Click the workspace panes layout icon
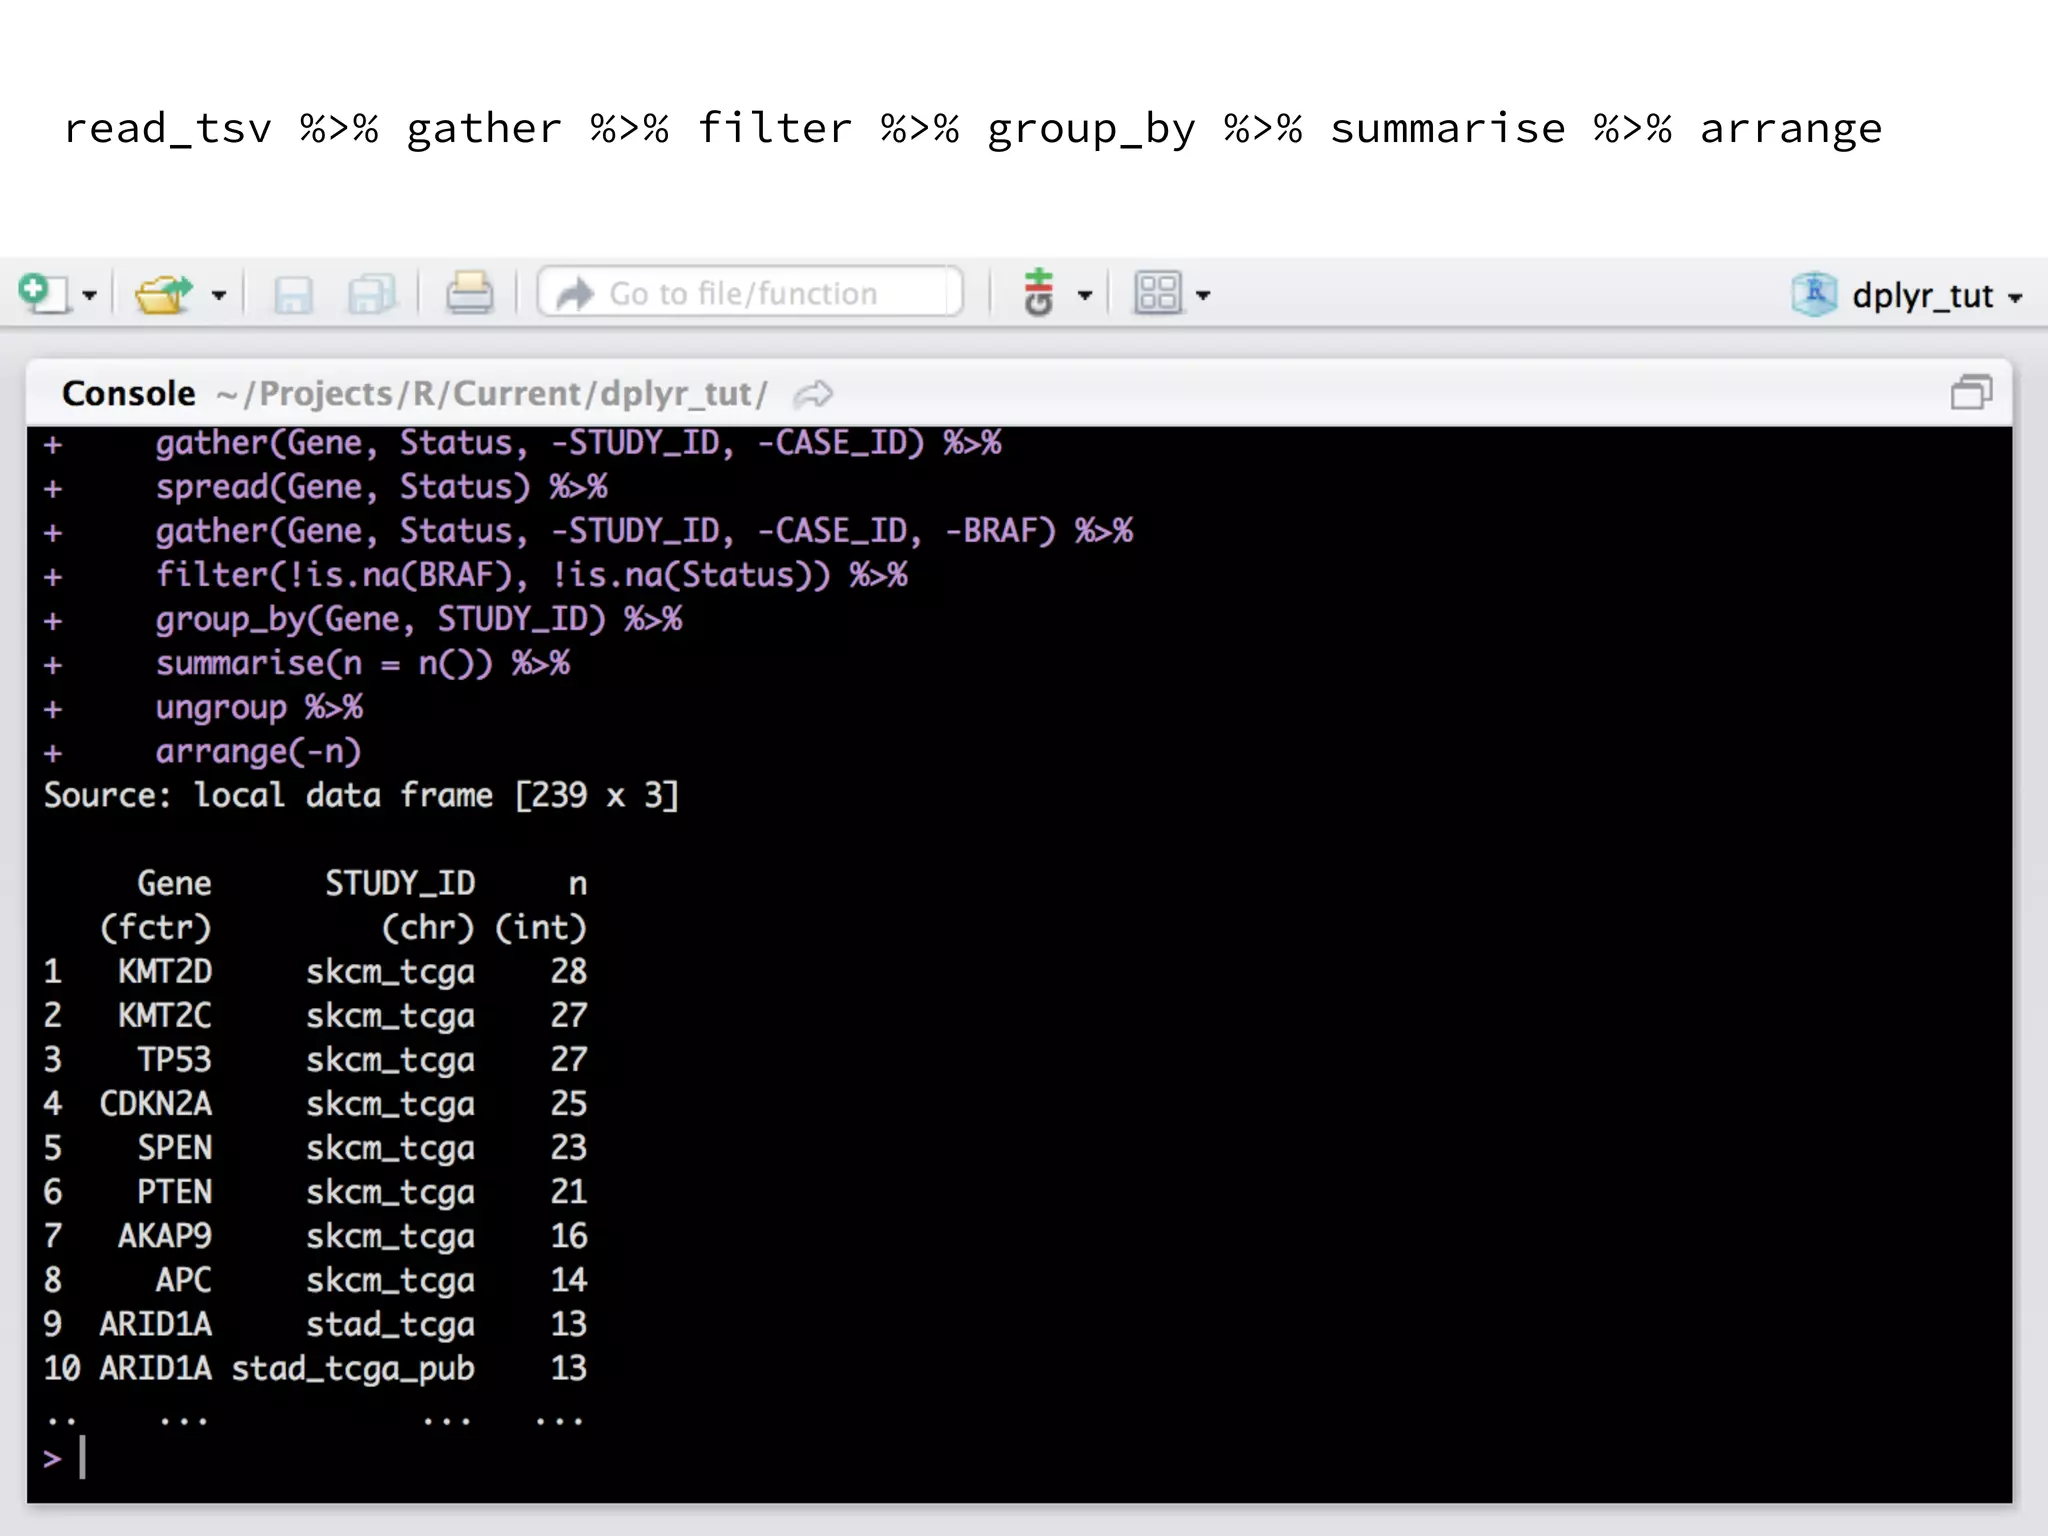 click(x=1158, y=293)
